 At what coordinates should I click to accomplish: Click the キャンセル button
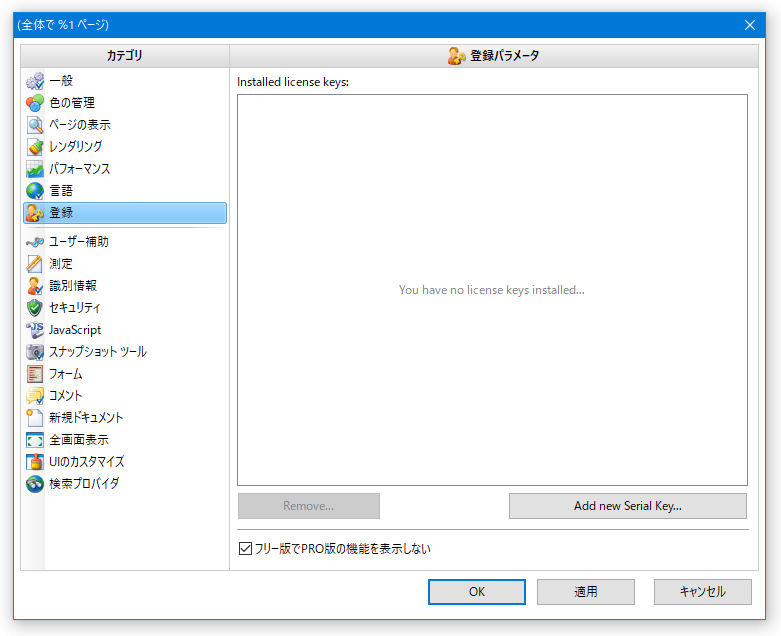(703, 592)
